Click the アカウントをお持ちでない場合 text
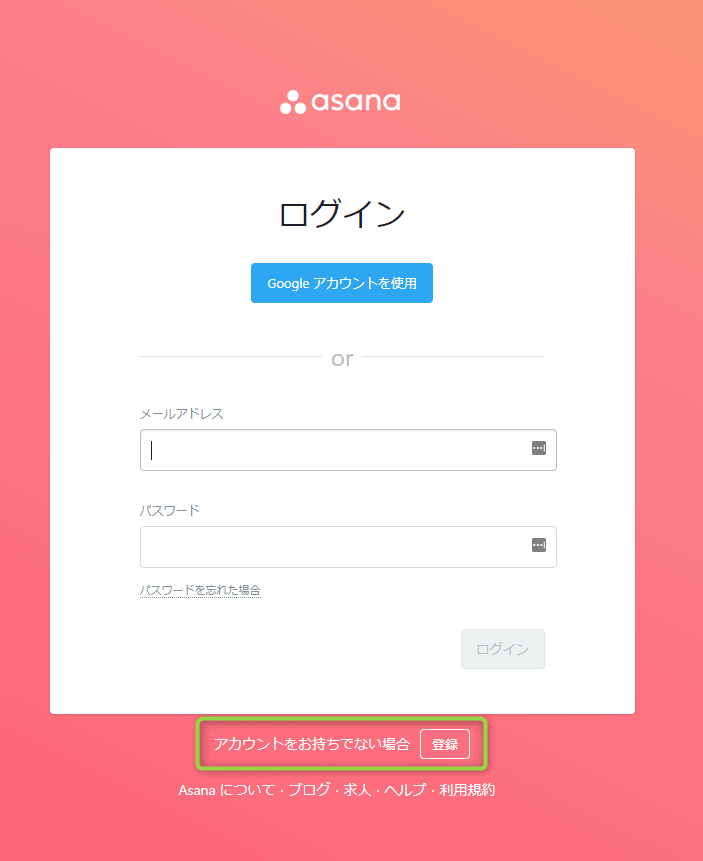 point(312,744)
